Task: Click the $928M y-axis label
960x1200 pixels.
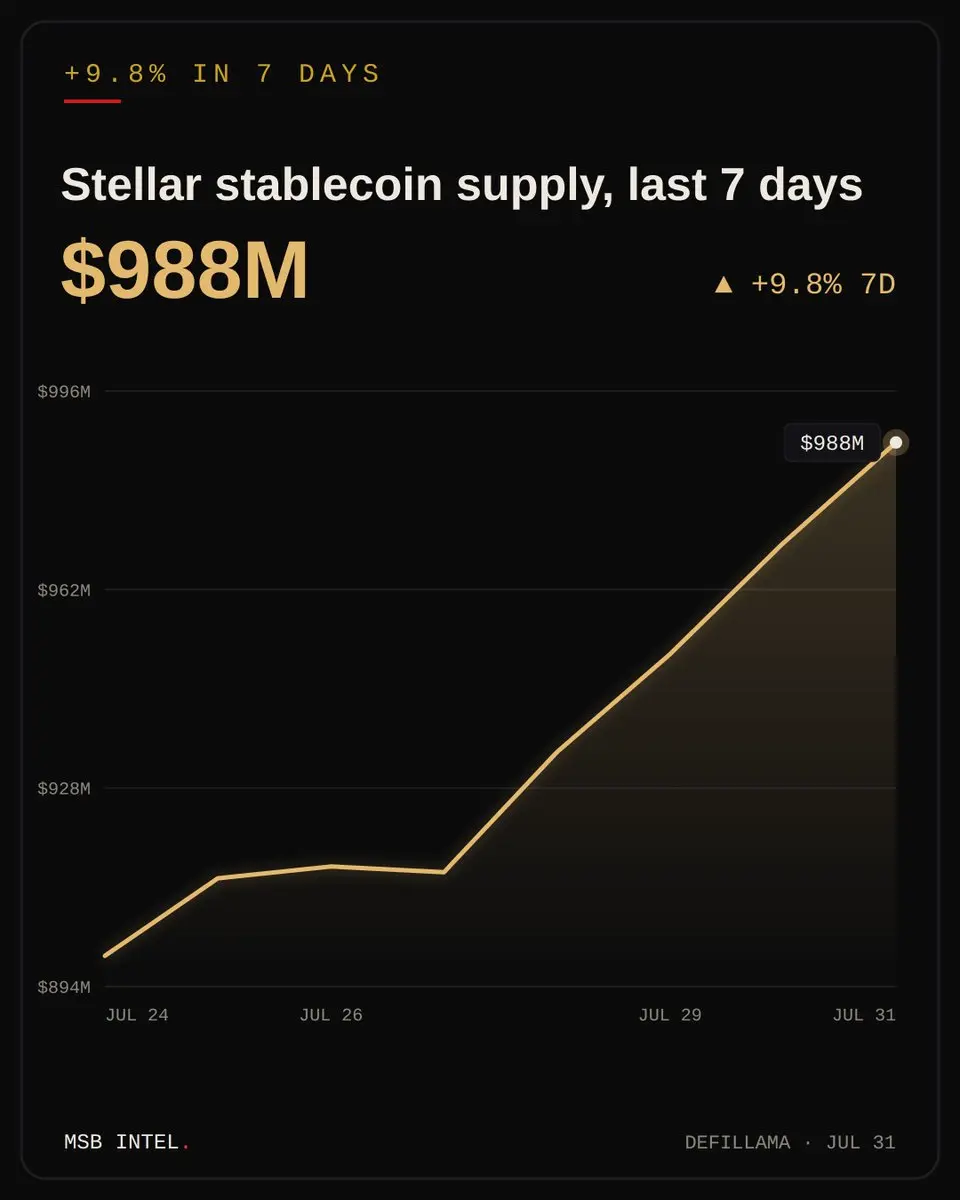Action: click(64, 788)
